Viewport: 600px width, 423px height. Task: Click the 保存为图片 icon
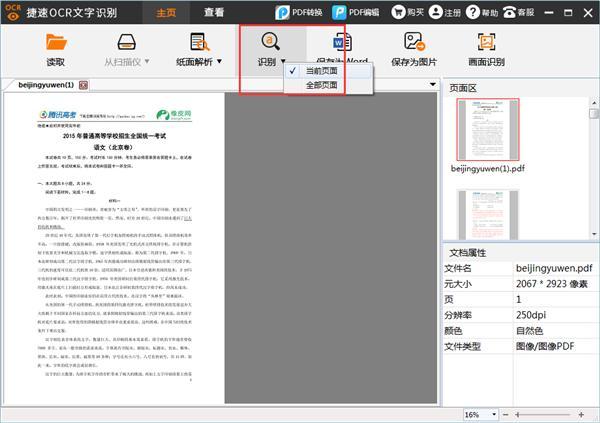[x=414, y=41]
